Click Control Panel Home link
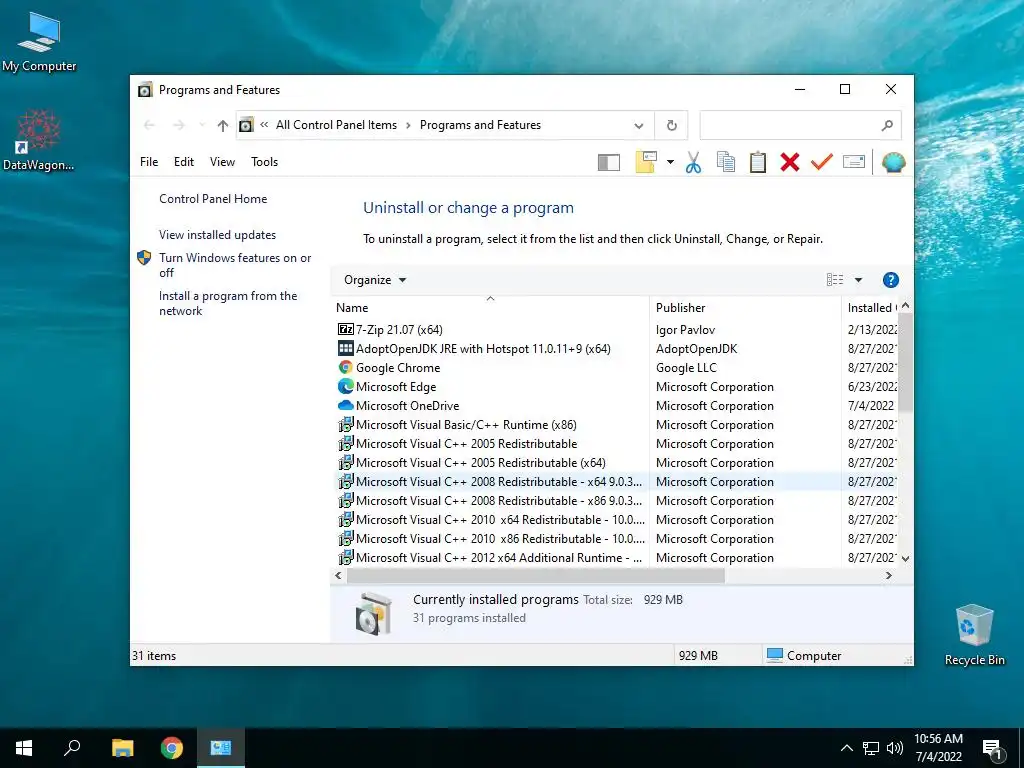The height and width of the screenshot is (768, 1024). click(213, 199)
